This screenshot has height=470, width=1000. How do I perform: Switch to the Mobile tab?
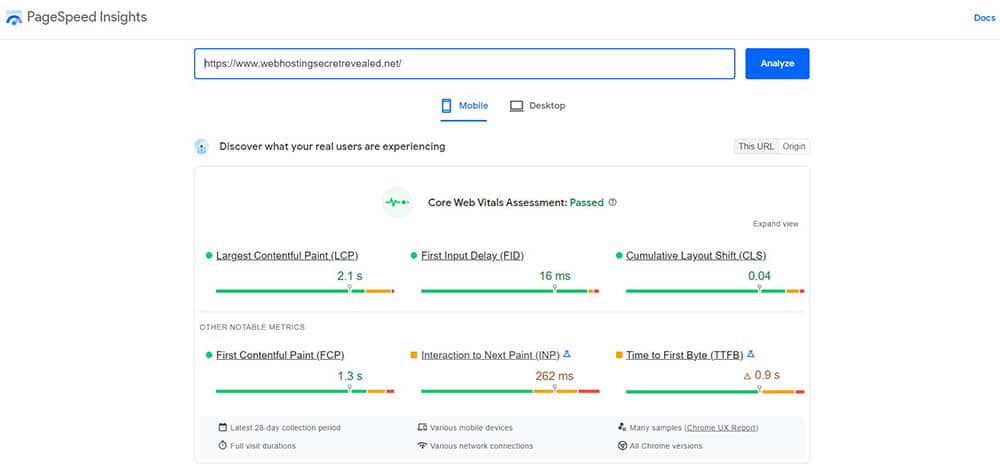(x=464, y=106)
